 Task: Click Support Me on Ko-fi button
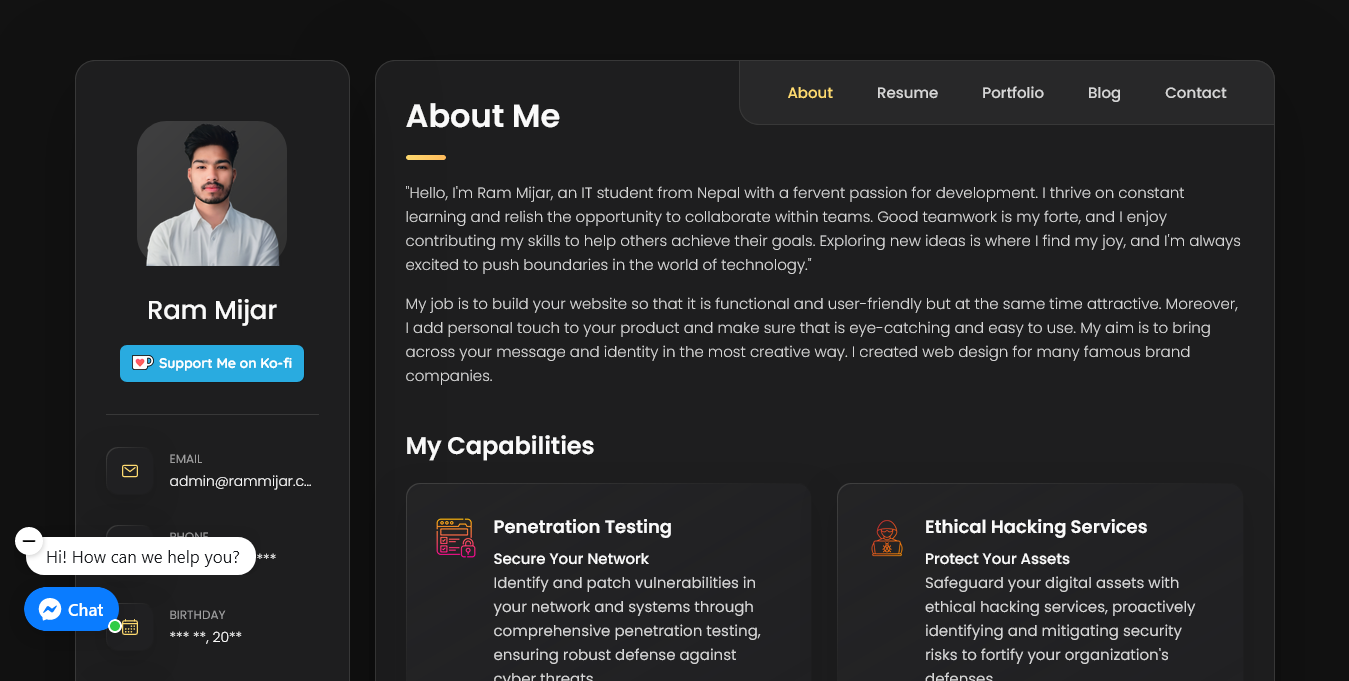point(212,363)
